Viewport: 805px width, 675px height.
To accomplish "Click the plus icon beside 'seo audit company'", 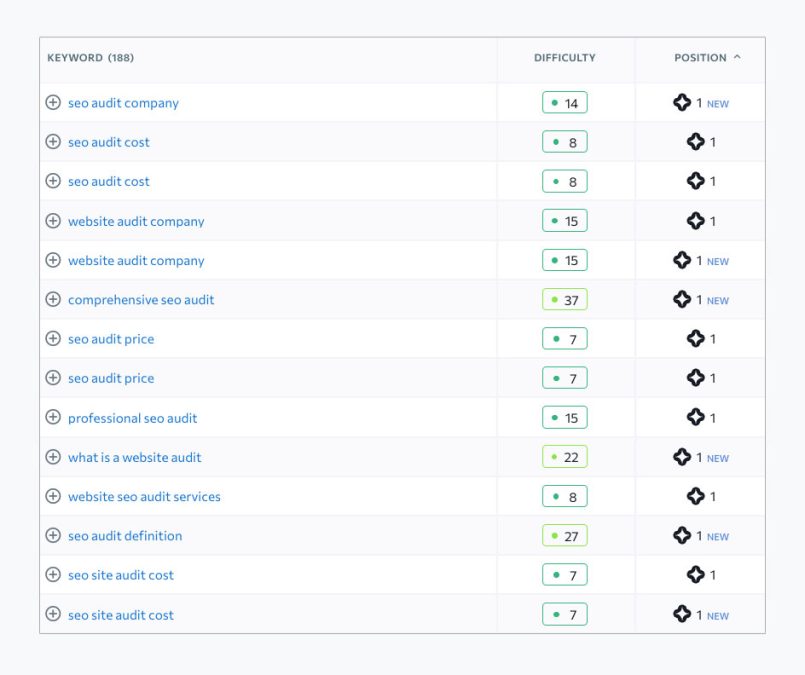I will (53, 102).
